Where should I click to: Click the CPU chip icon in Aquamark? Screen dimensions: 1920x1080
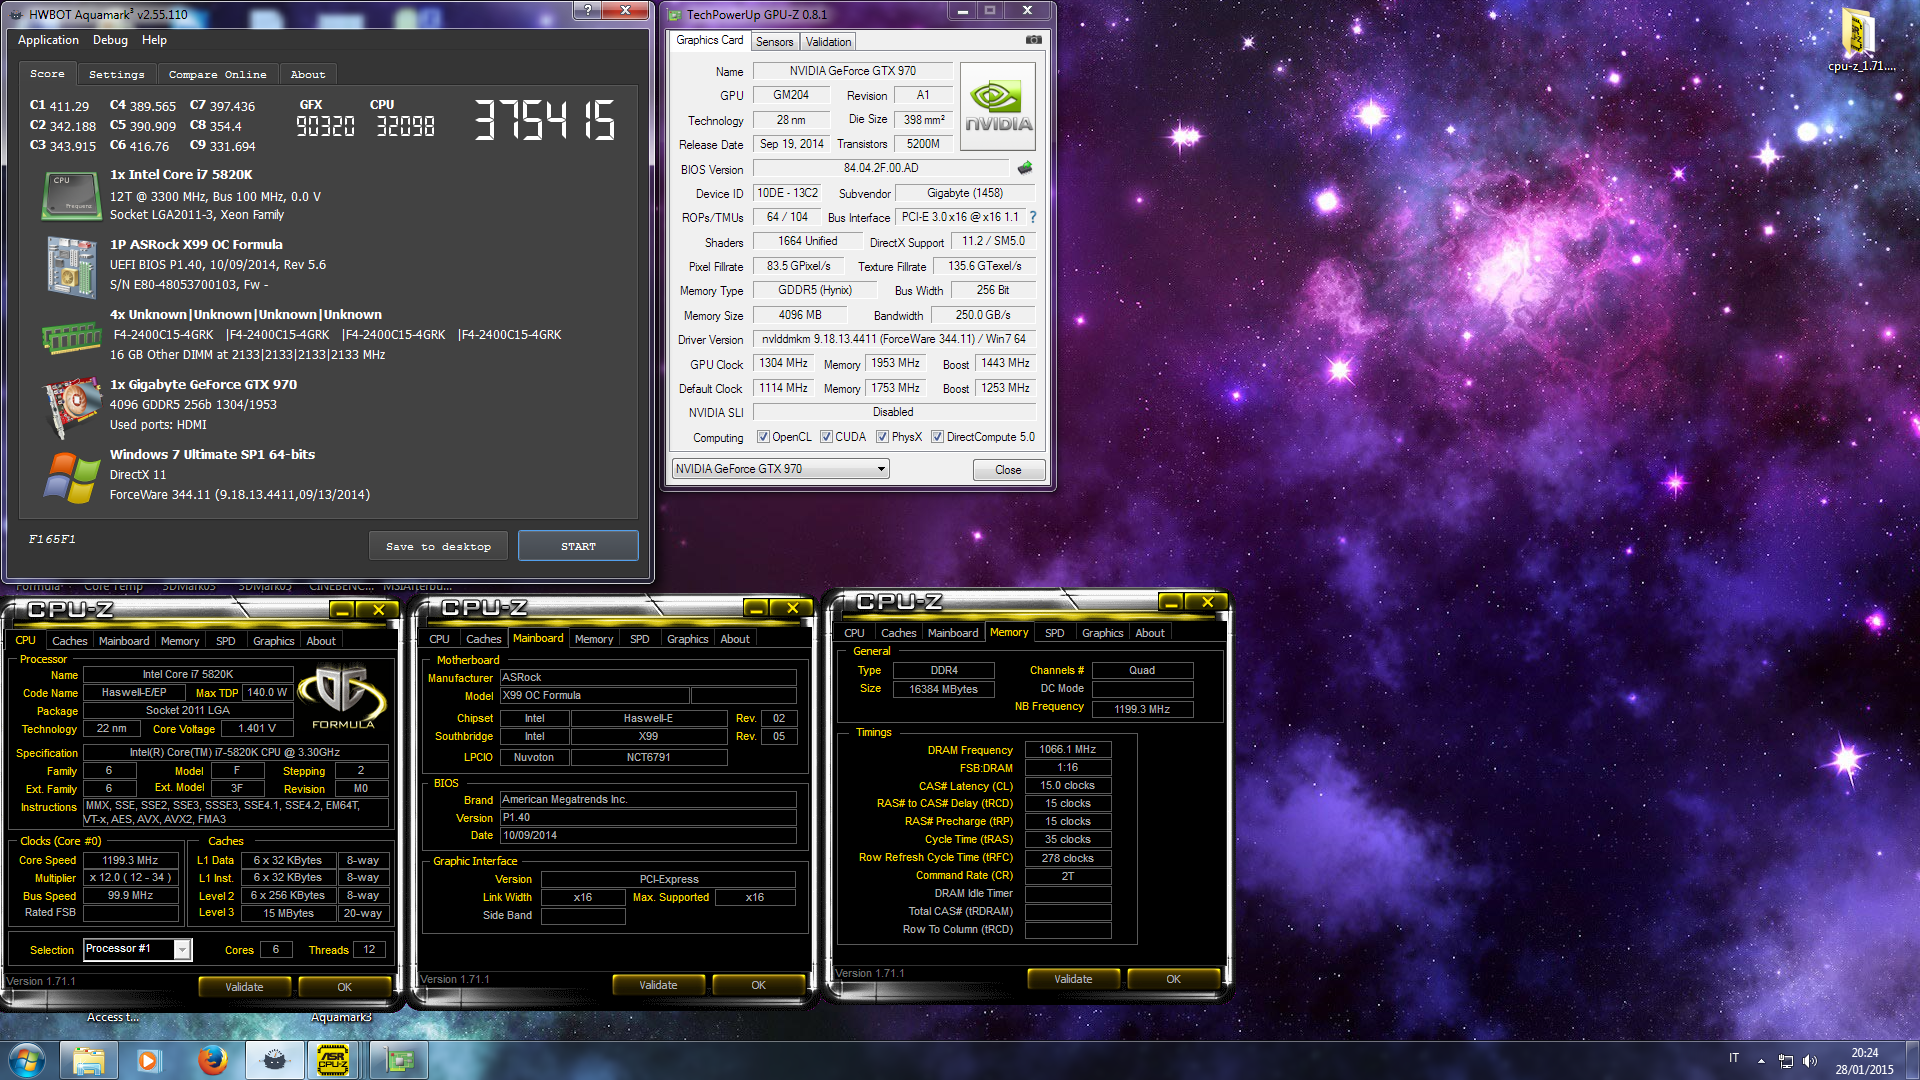point(70,195)
